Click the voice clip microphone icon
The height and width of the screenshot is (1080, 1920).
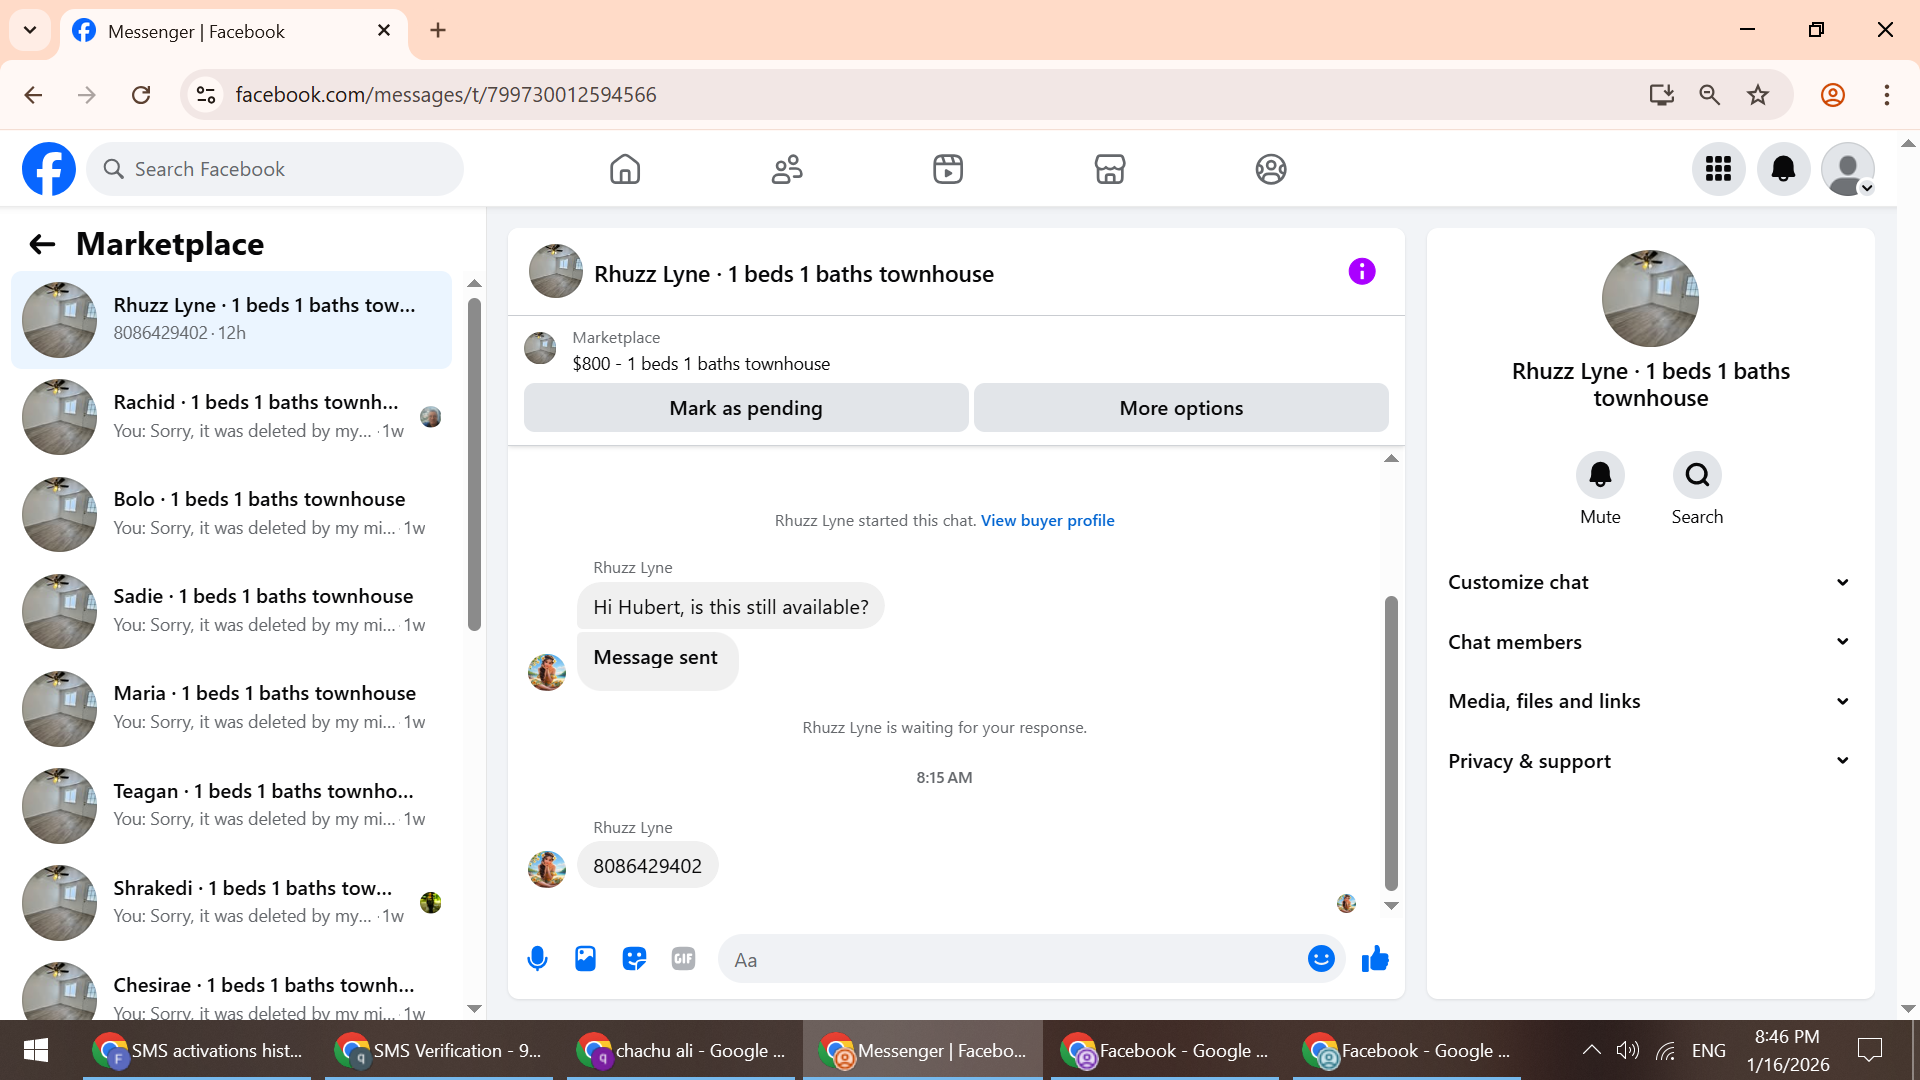[537, 959]
